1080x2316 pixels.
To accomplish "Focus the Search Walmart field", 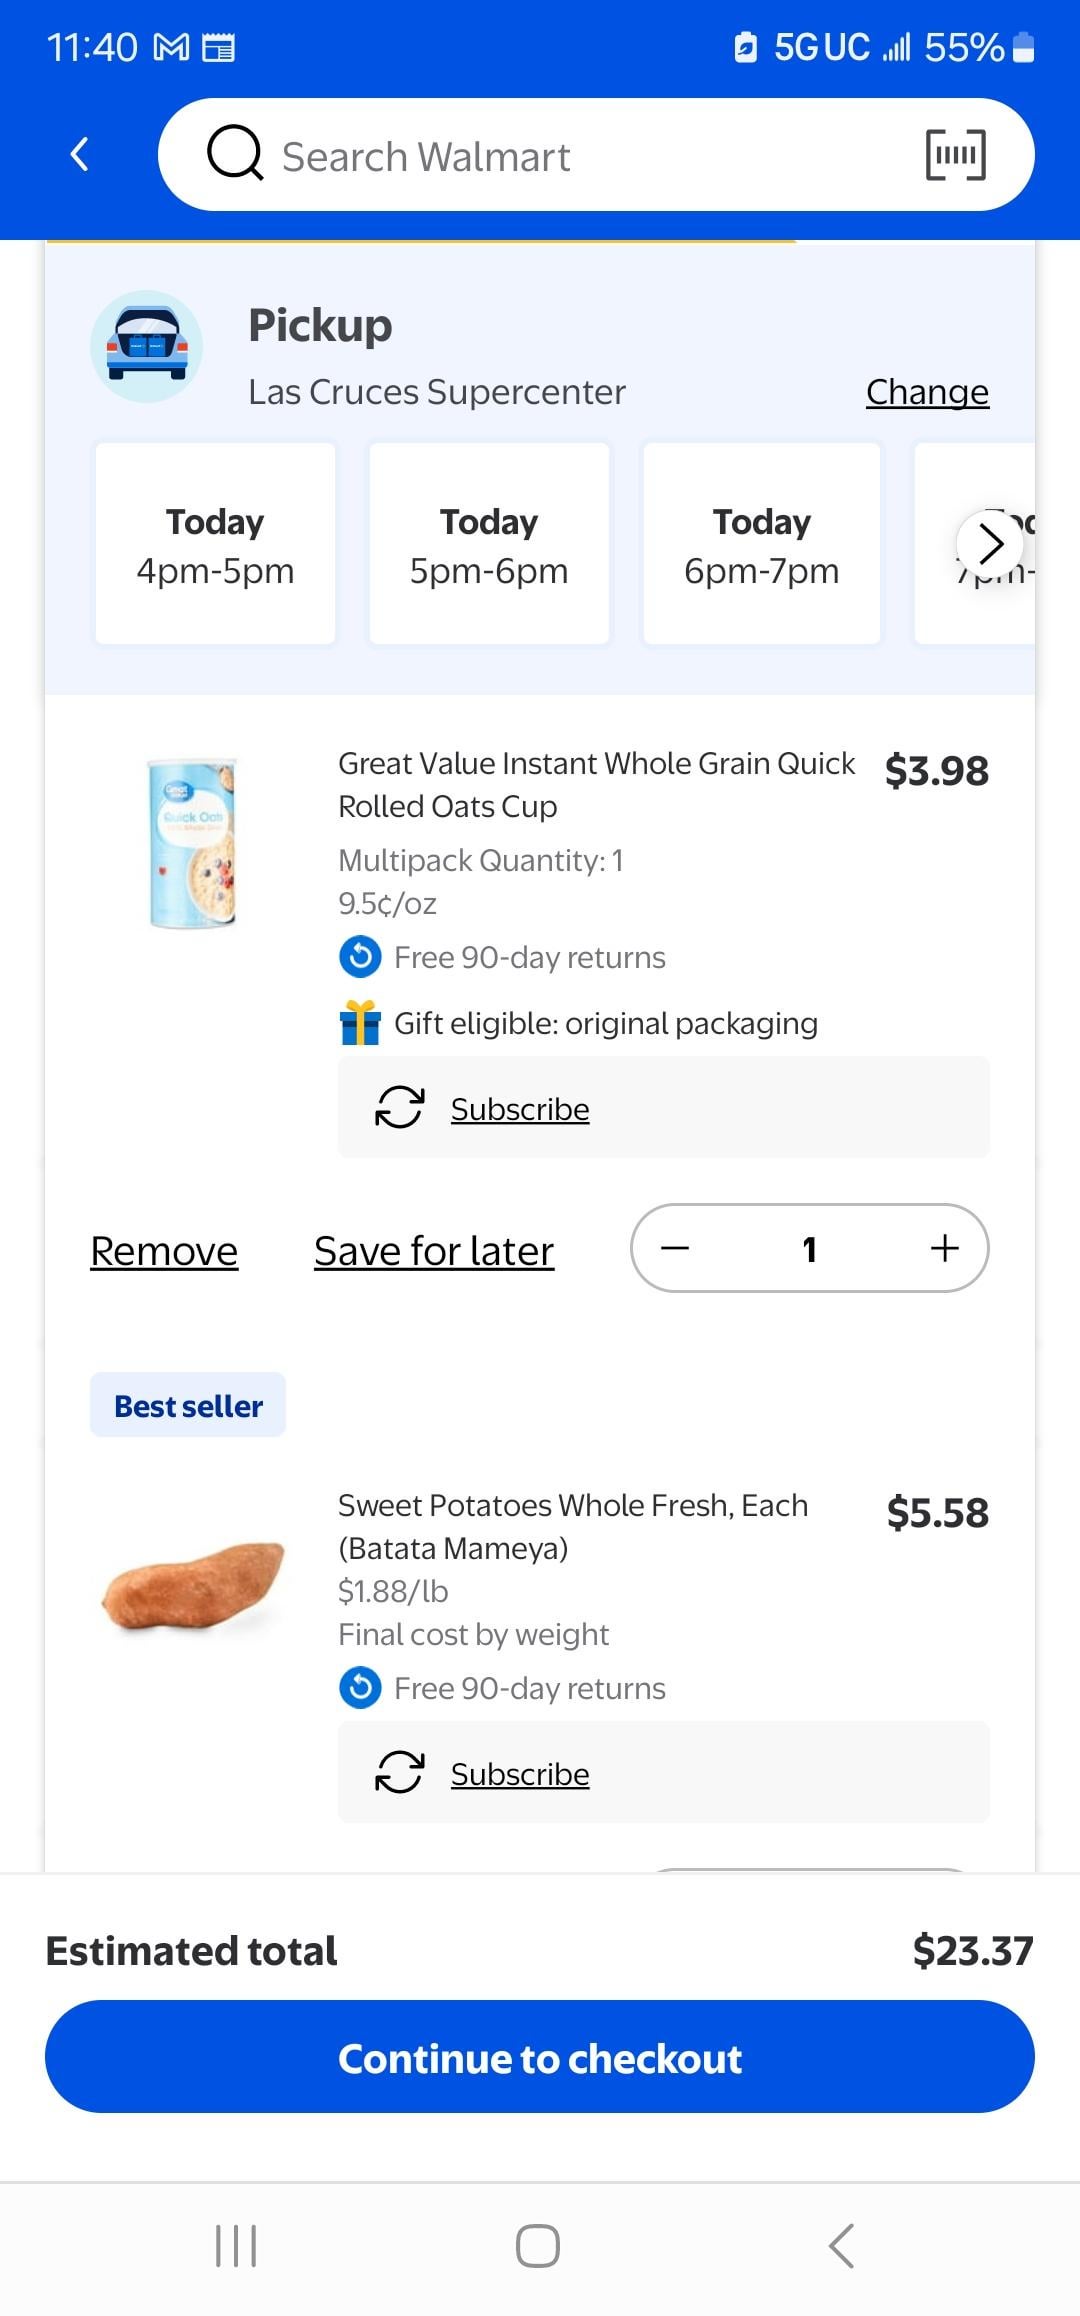I will 580,157.
